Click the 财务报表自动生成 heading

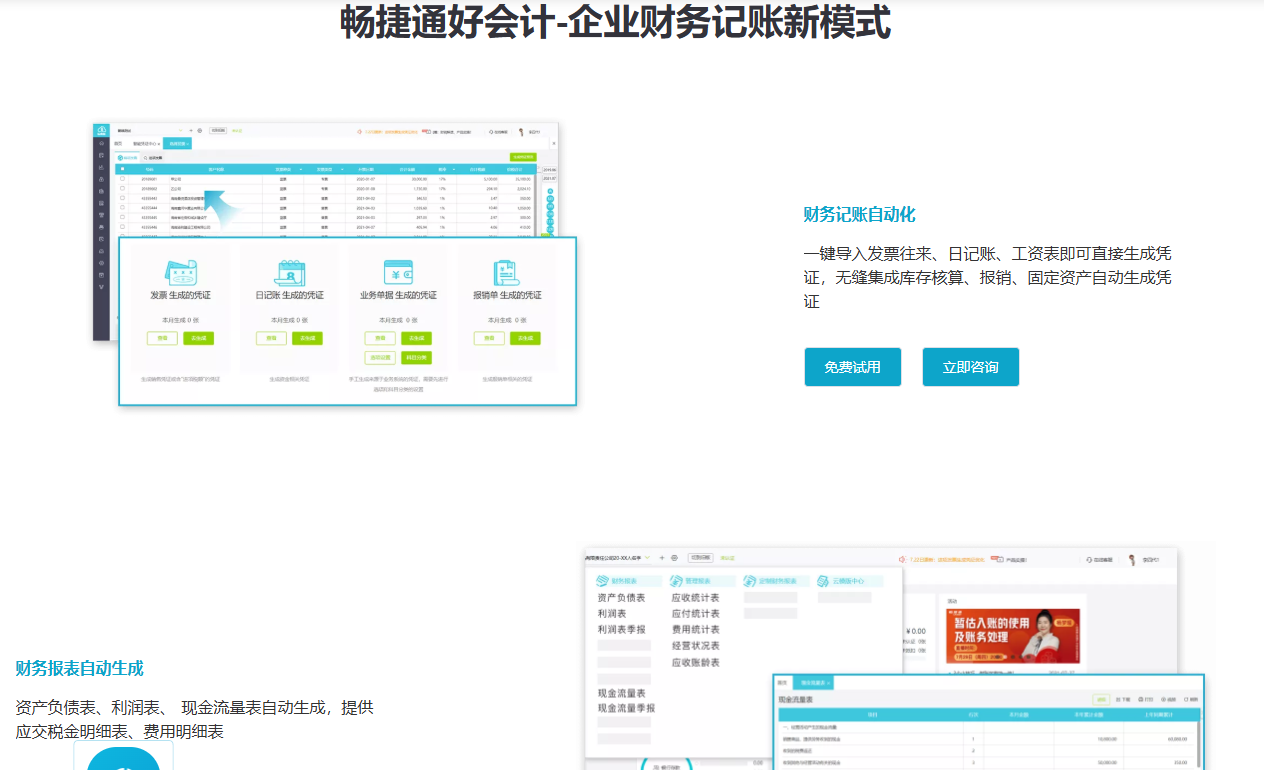click(79, 668)
